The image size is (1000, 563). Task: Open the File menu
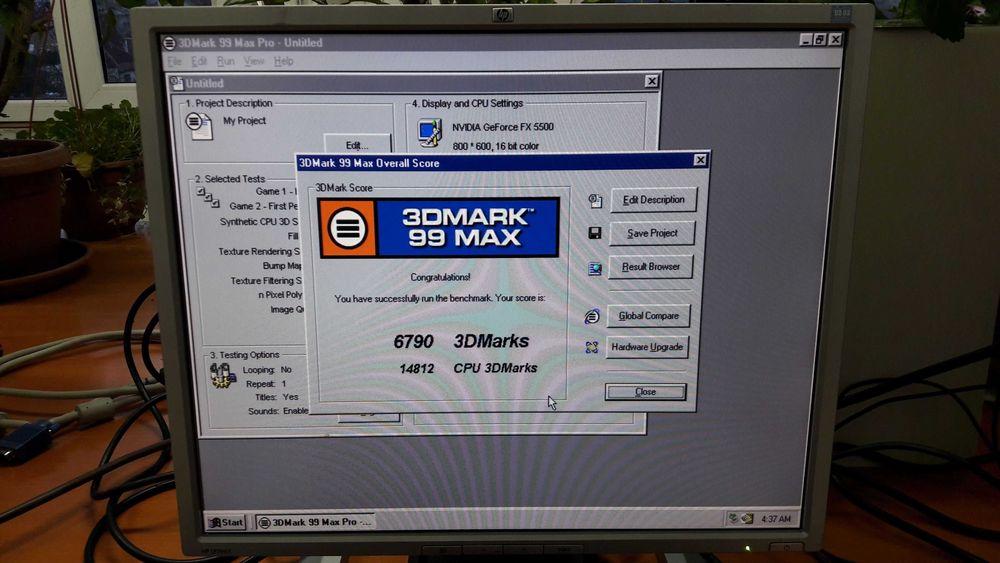pyautogui.click(x=175, y=61)
